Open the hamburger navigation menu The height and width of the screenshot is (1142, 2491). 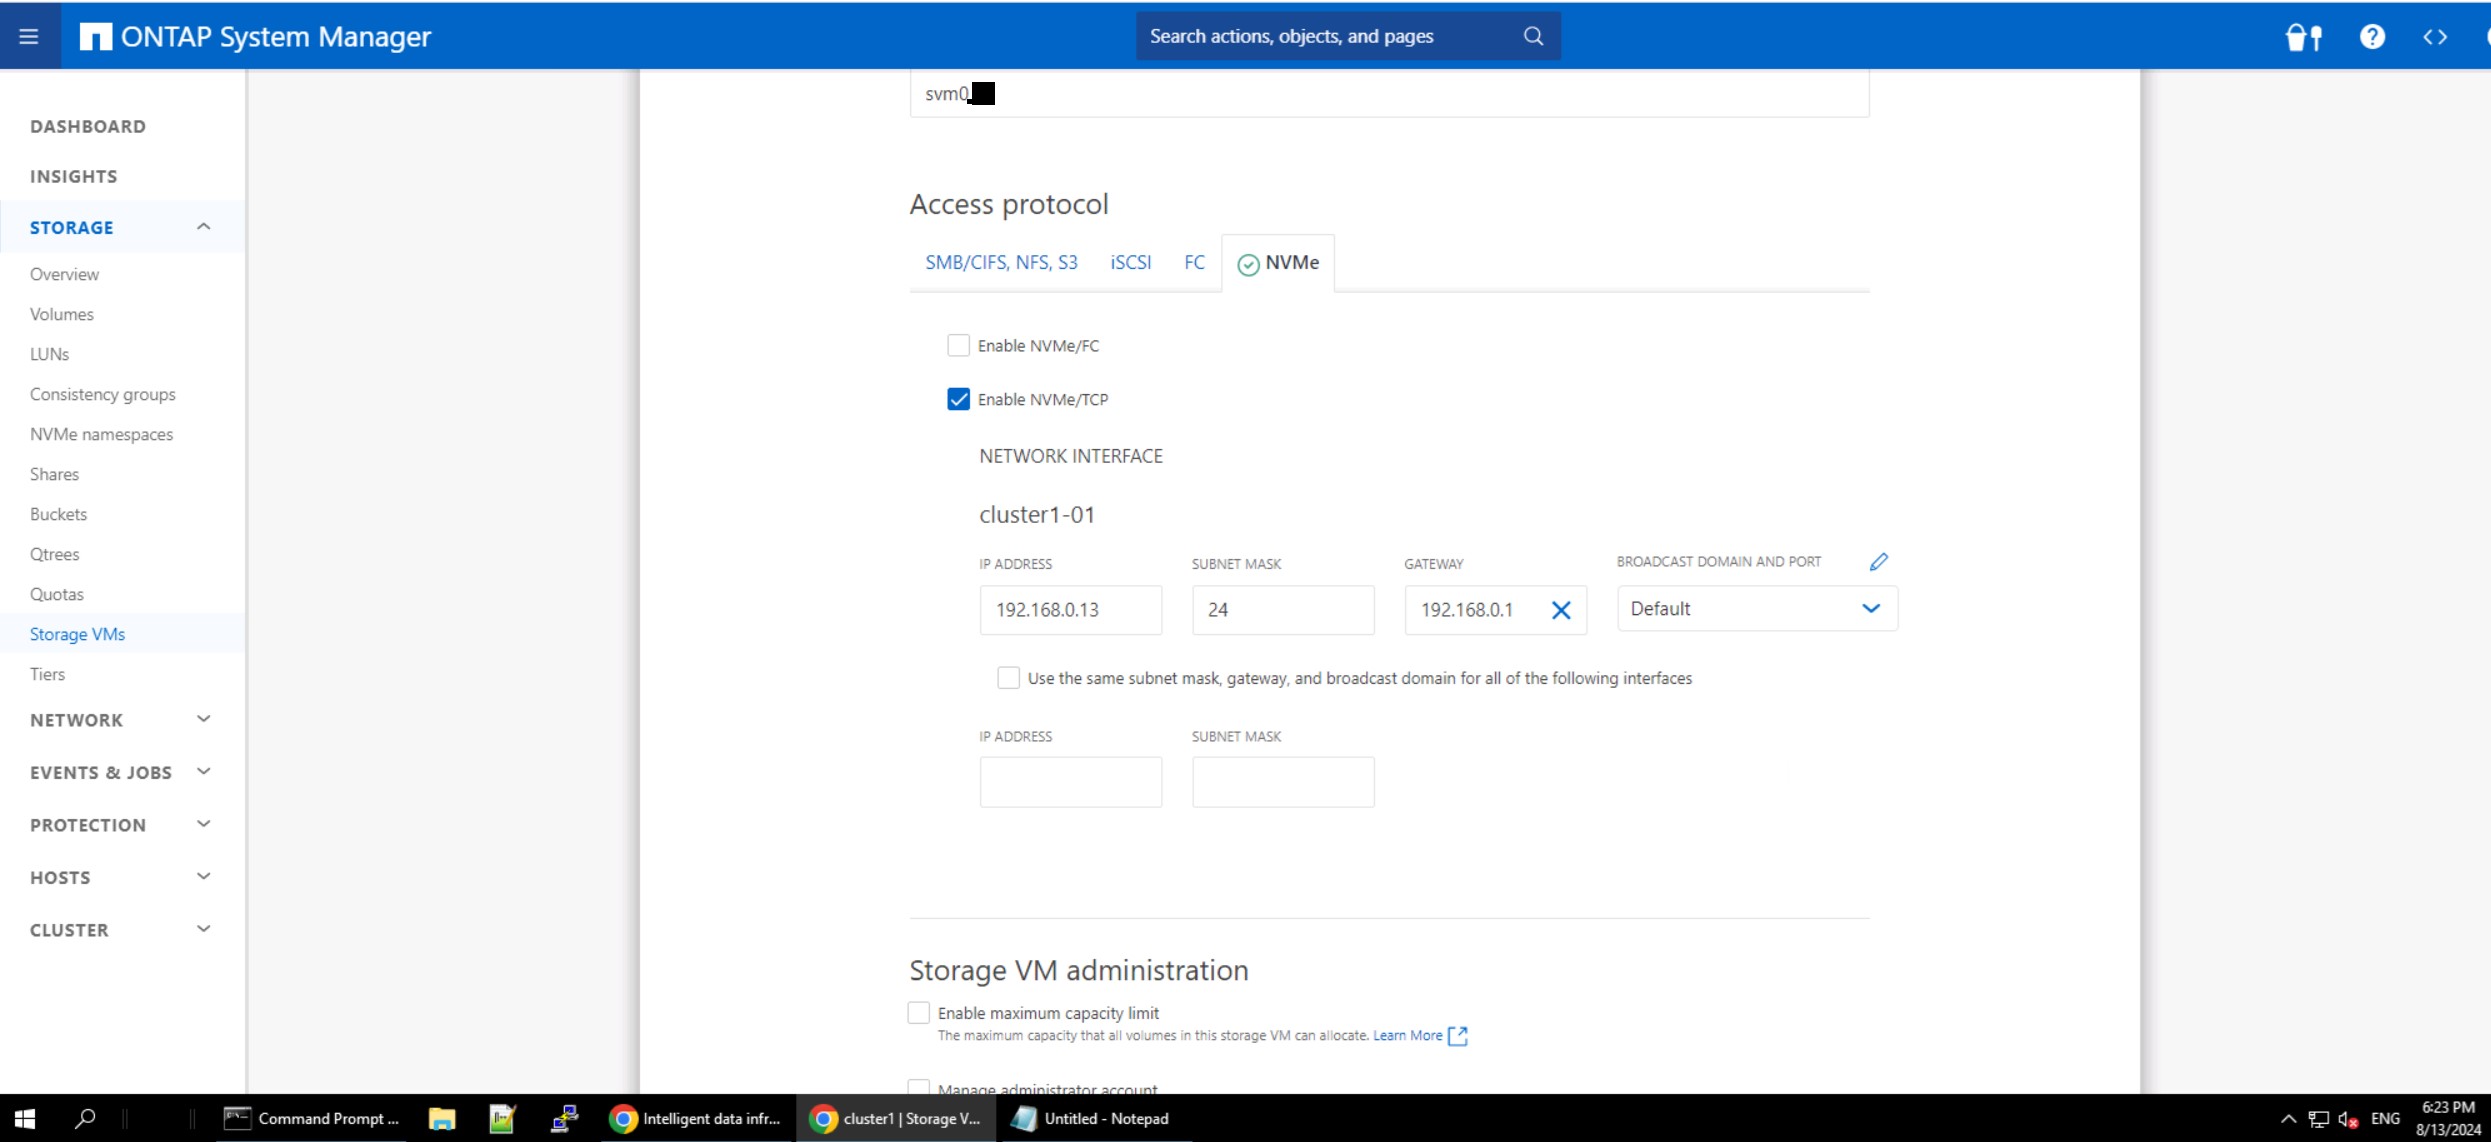29,36
